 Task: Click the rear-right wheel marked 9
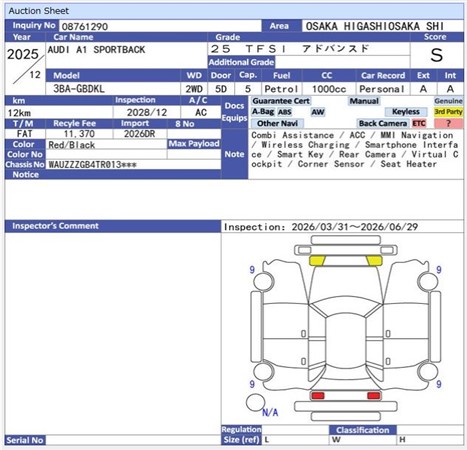pos(428,372)
